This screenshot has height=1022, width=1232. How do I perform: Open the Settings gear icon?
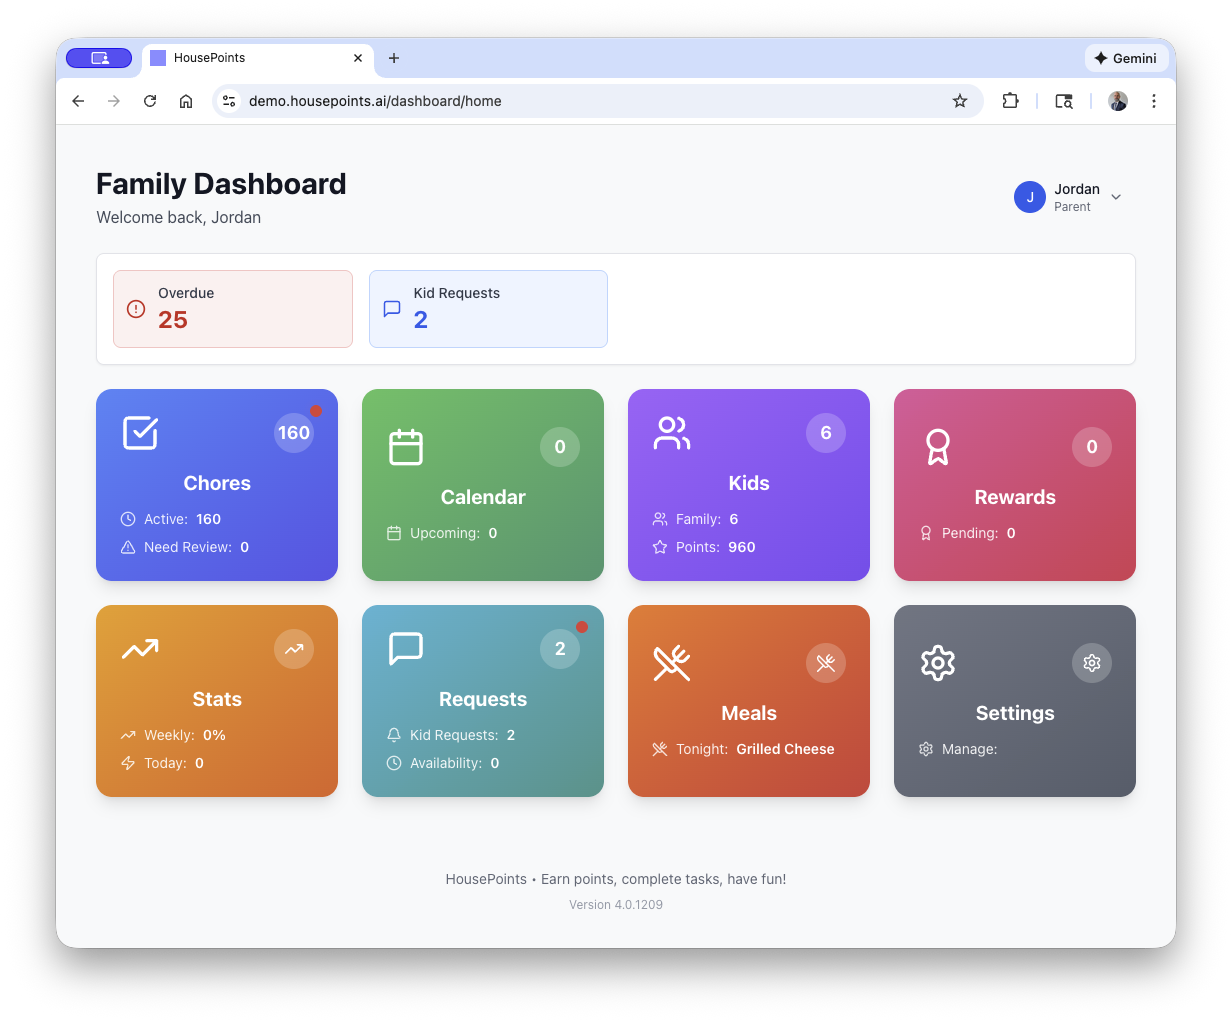(938, 663)
